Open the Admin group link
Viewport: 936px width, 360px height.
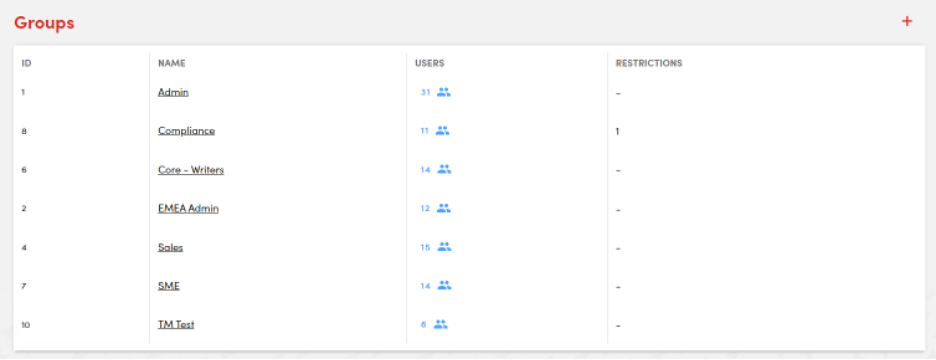173,93
